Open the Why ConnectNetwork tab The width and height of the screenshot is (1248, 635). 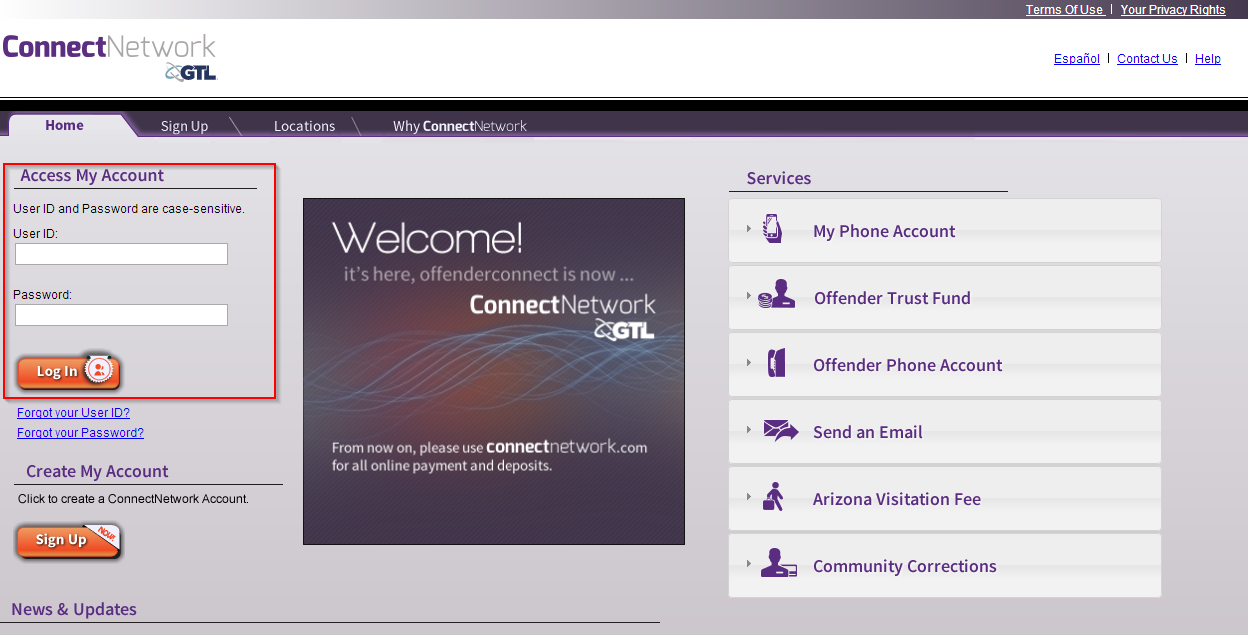pos(459,126)
